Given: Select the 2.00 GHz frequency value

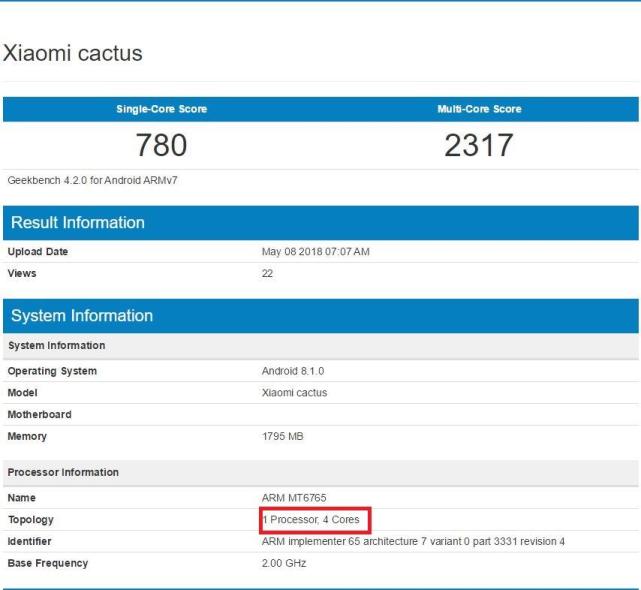Looking at the screenshot, I should [x=284, y=563].
